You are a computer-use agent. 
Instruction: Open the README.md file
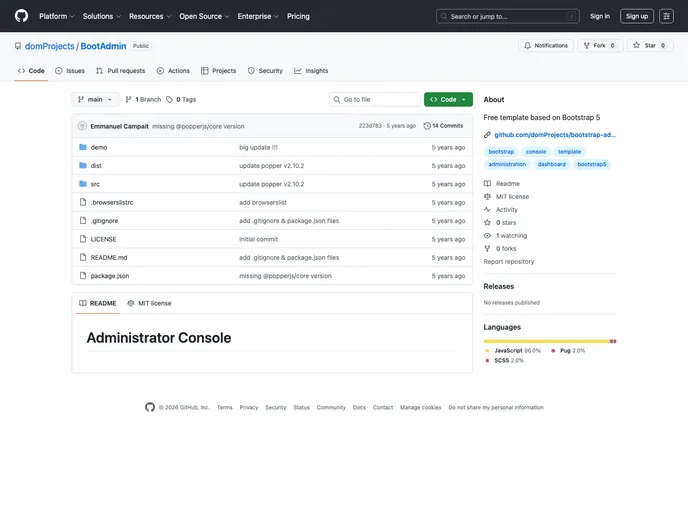[109, 258]
